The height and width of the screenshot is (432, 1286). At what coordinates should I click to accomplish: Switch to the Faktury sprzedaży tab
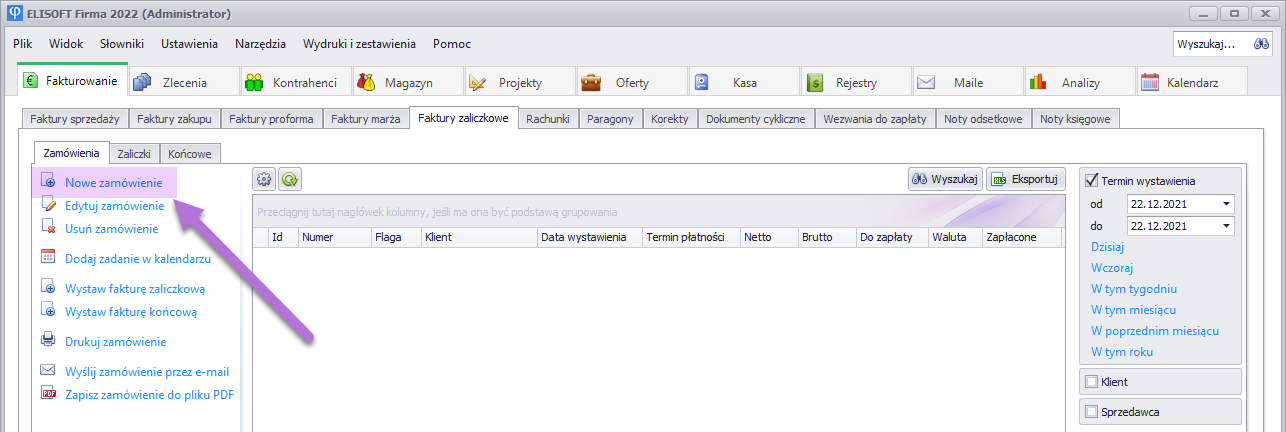coord(75,119)
